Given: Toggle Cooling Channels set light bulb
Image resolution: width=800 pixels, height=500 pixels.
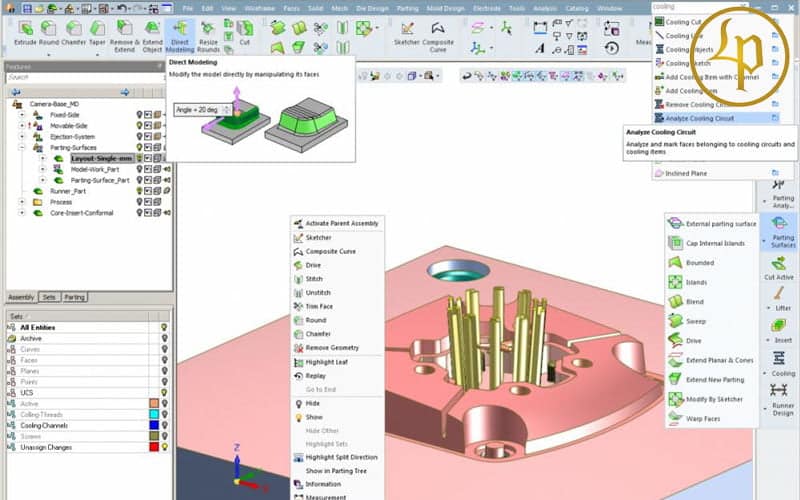Looking at the screenshot, I should click(x=164, y=425).
